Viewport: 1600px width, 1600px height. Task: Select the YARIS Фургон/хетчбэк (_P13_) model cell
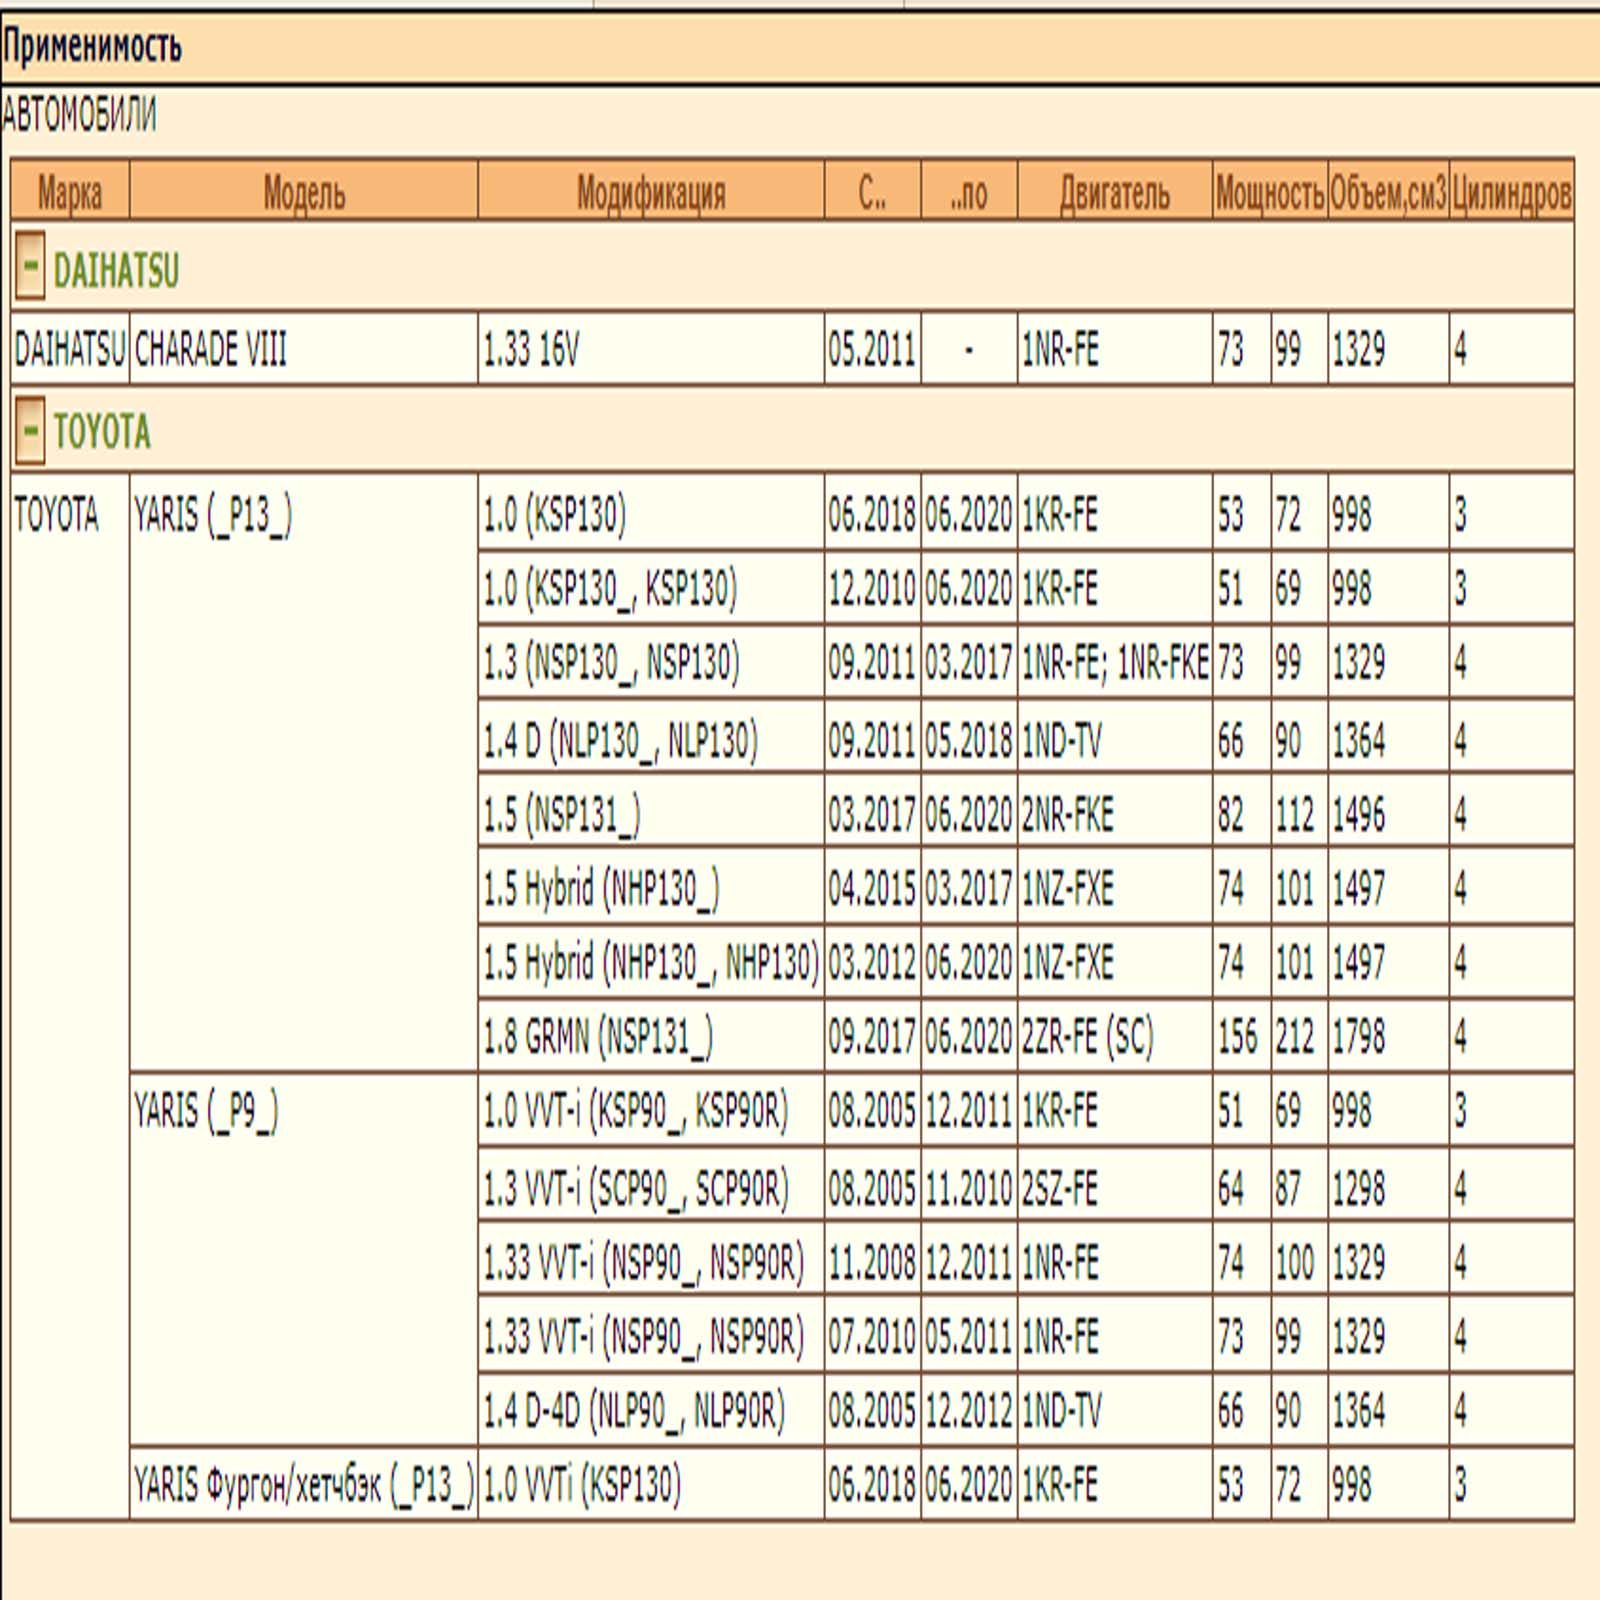(x=304, y=1485)
